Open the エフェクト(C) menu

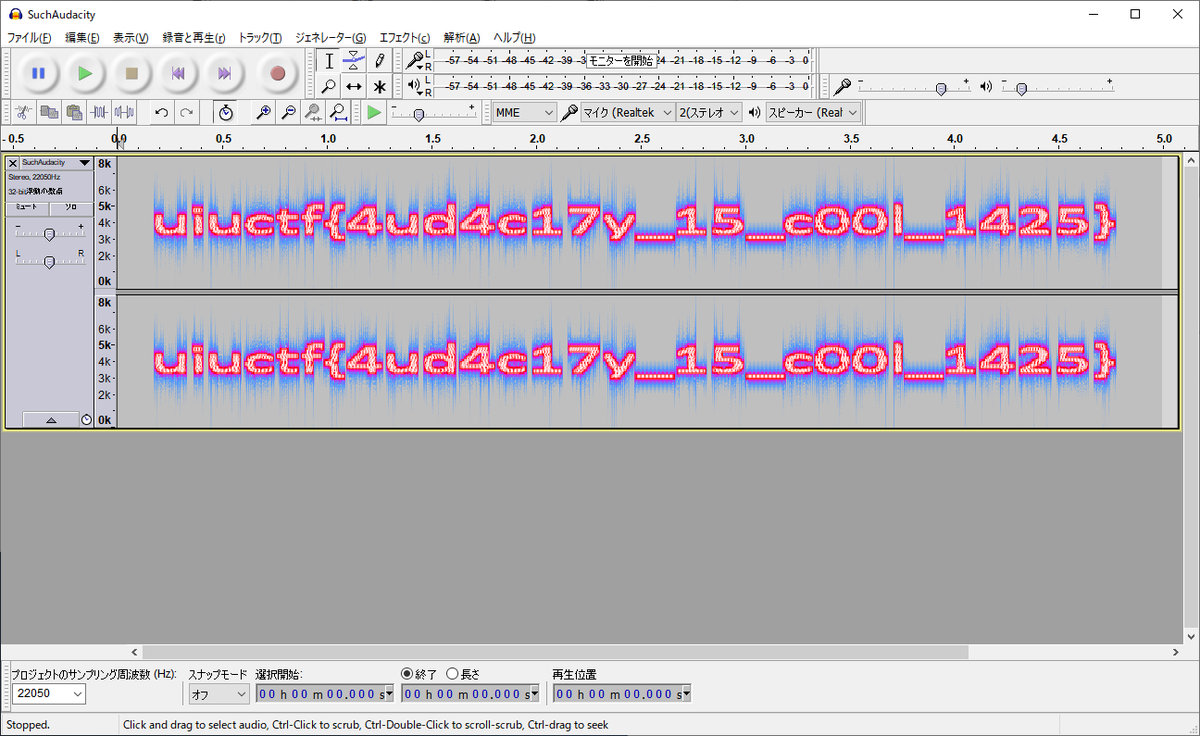click(405, 37)
